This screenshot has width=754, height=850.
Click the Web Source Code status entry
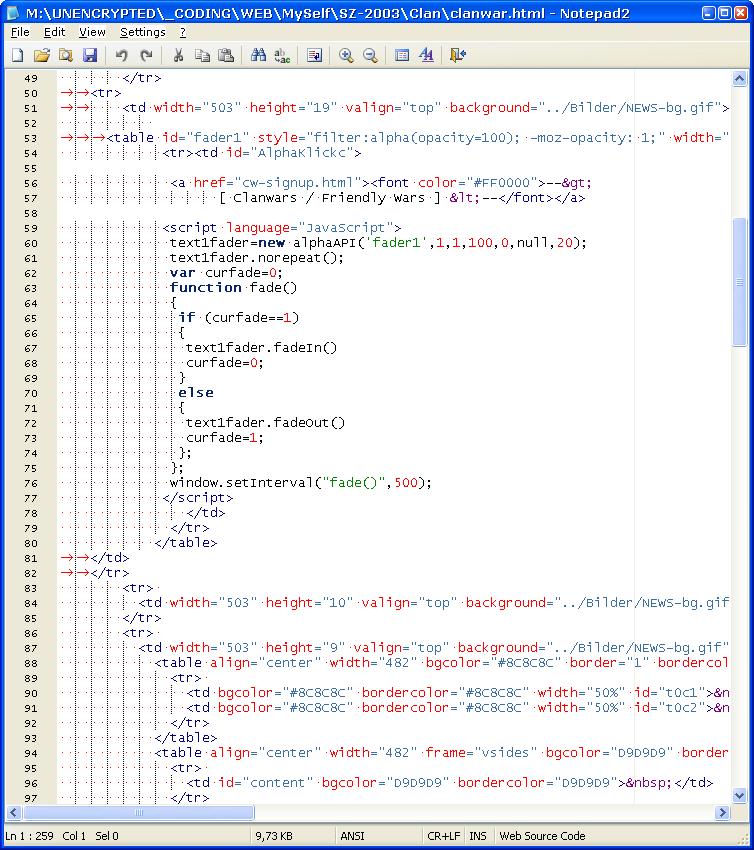542,836
